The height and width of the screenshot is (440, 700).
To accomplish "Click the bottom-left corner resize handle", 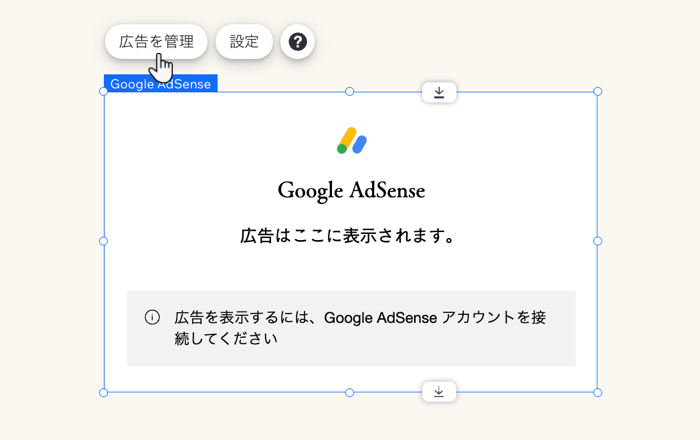I will pos(104,392).
